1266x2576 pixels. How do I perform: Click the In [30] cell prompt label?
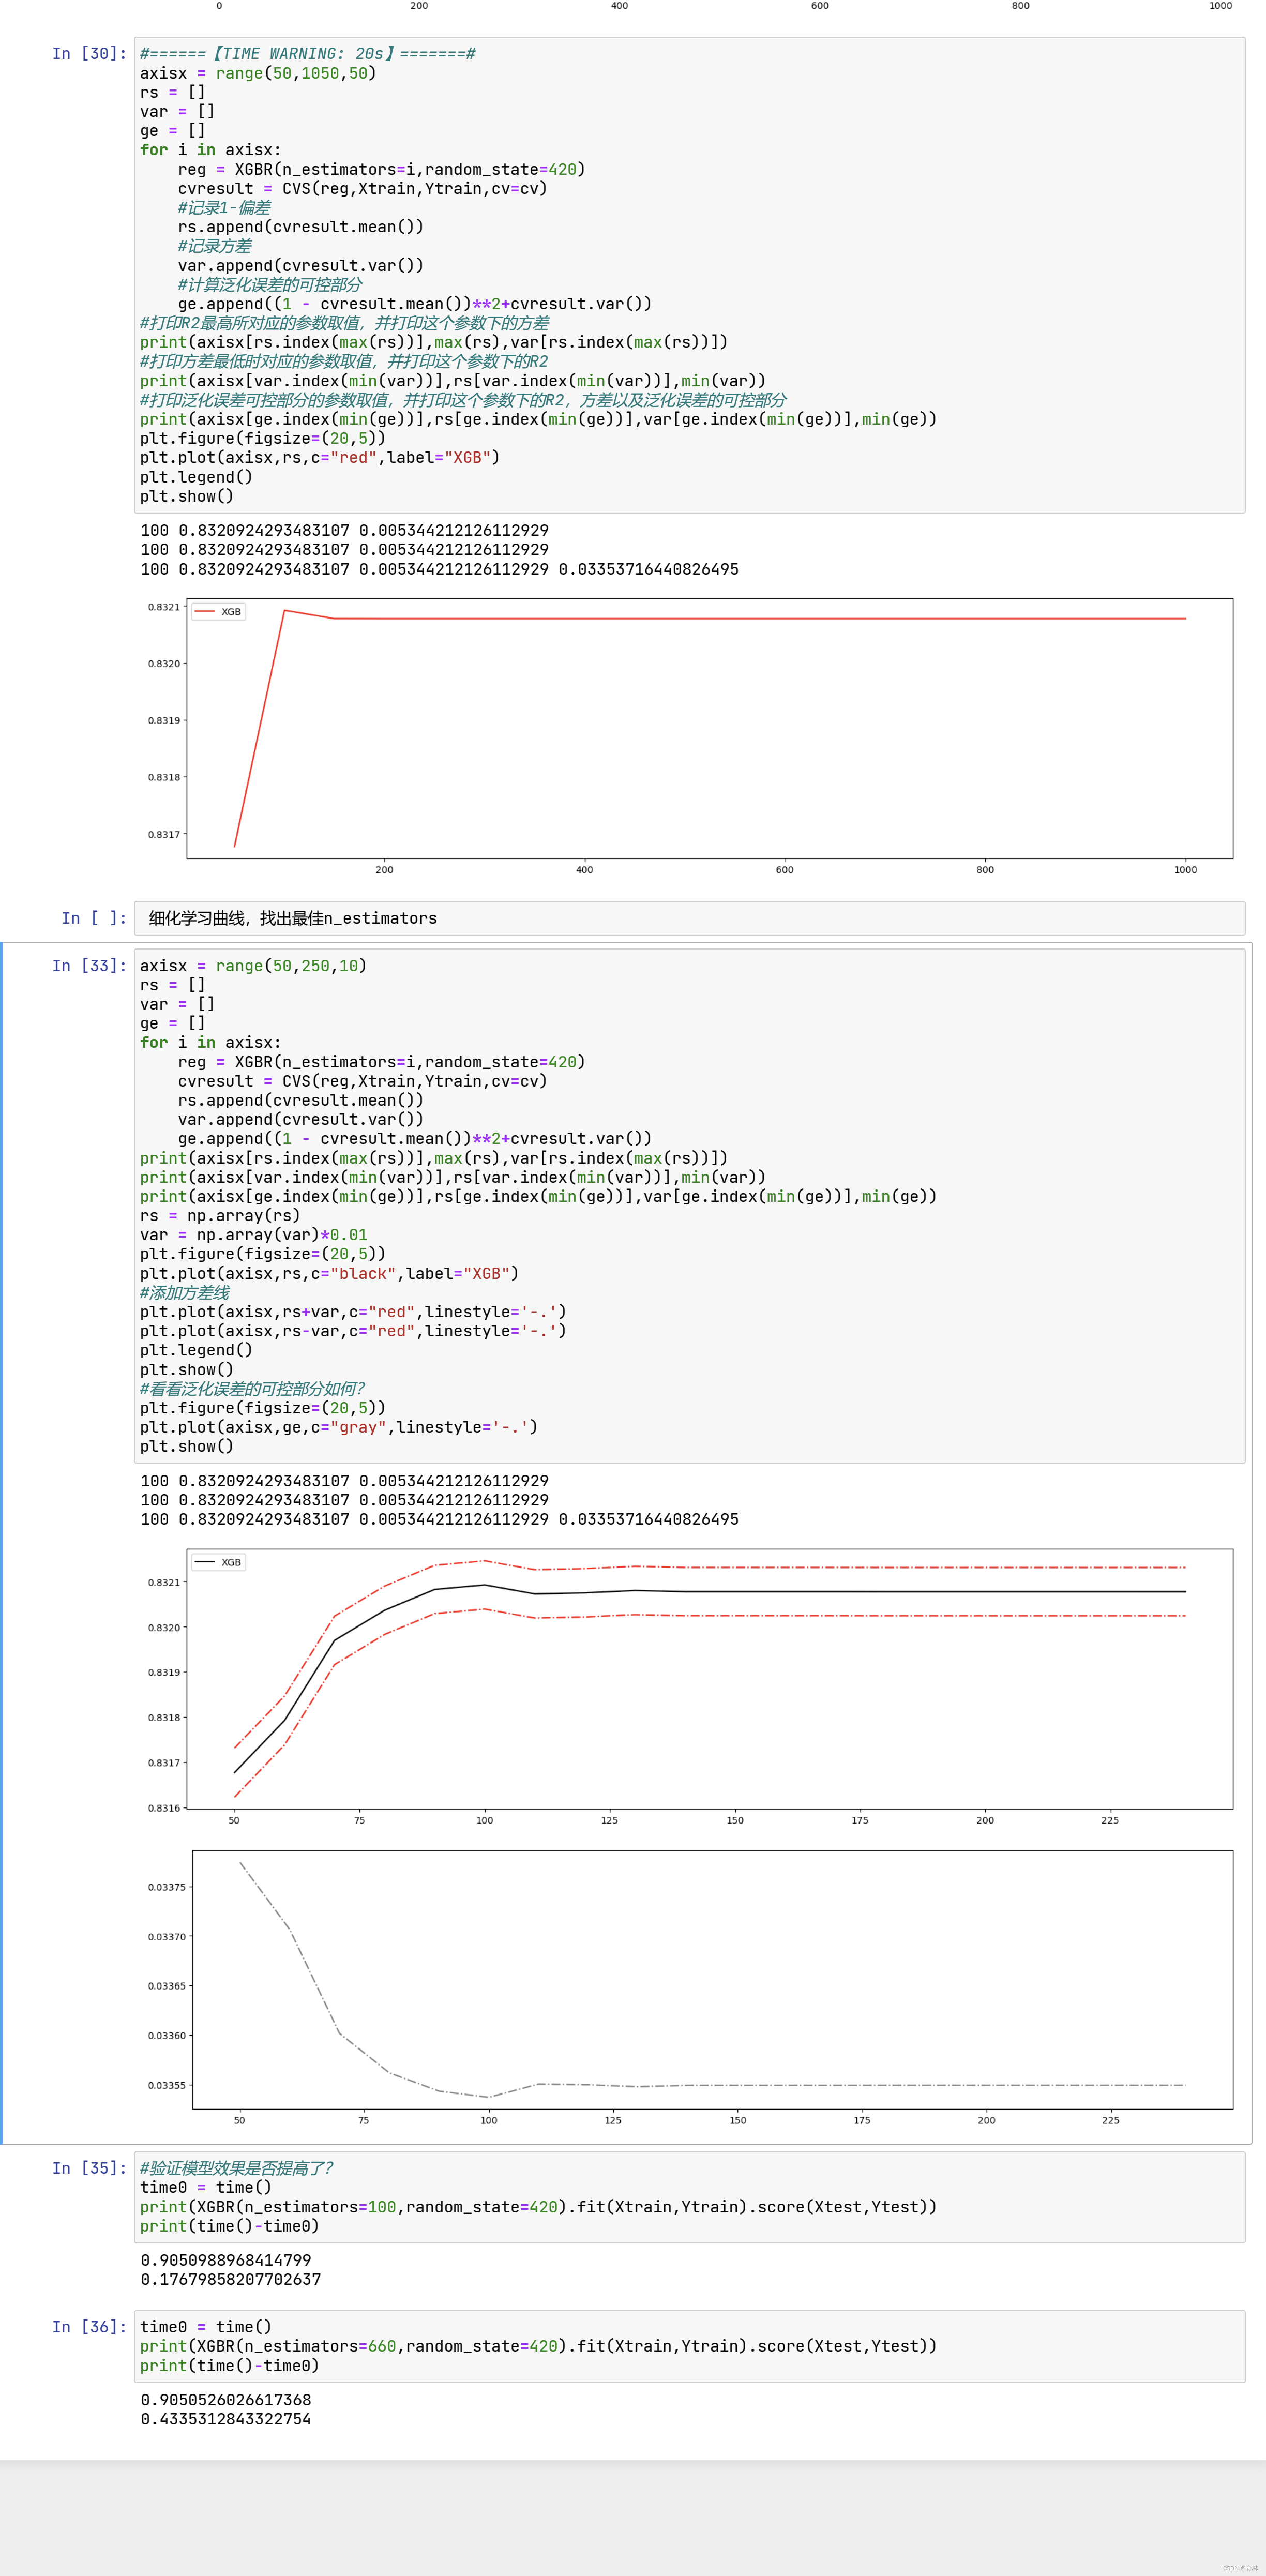(x=89, y=54)
